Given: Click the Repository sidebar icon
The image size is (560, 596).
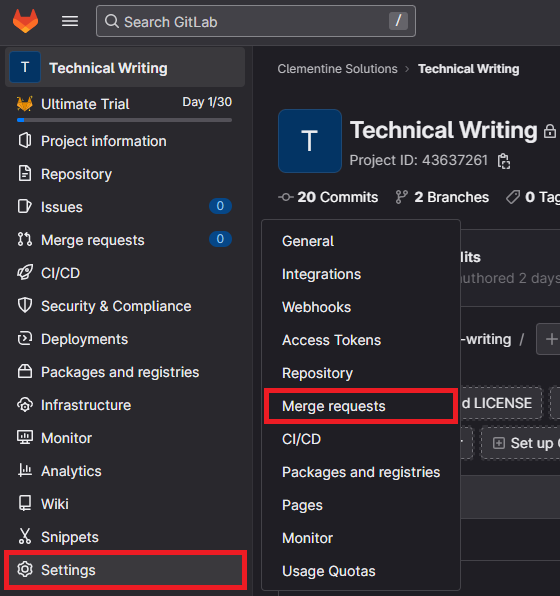Looking at the screenshot, I should coord(25,174).
